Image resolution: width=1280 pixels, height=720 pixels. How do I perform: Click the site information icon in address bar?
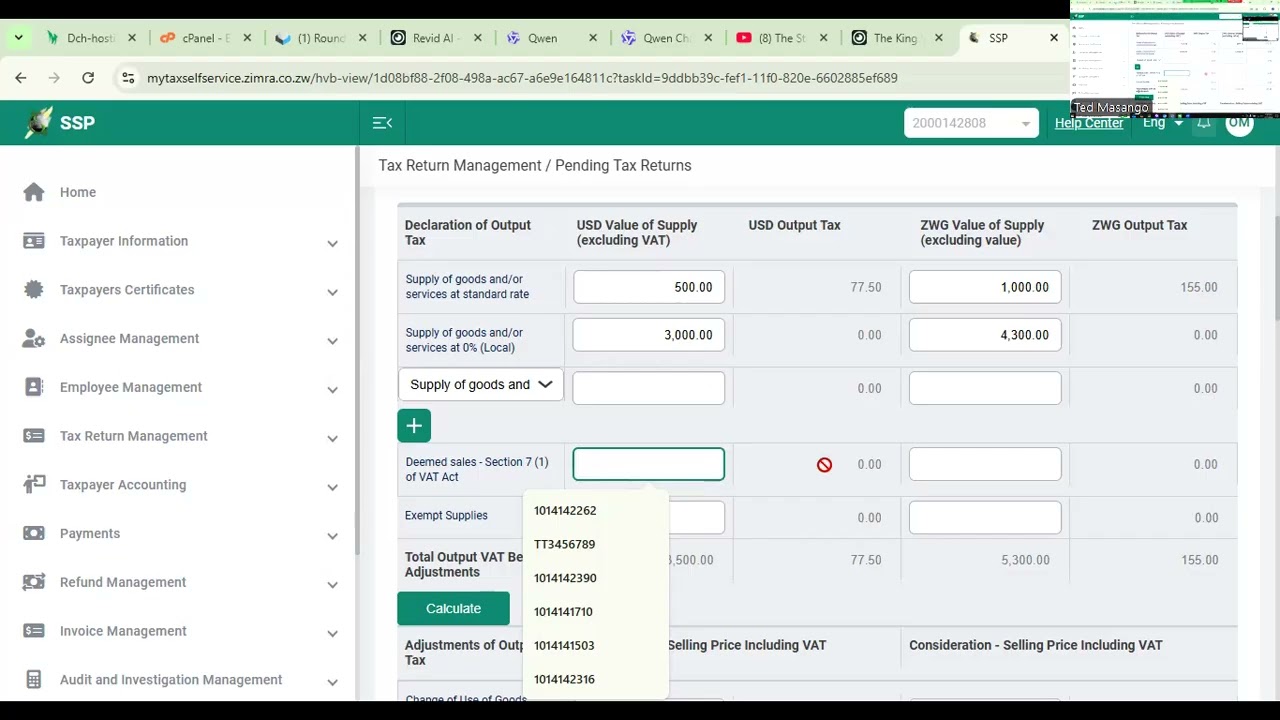pyautogui.click(x=127, y=78)
